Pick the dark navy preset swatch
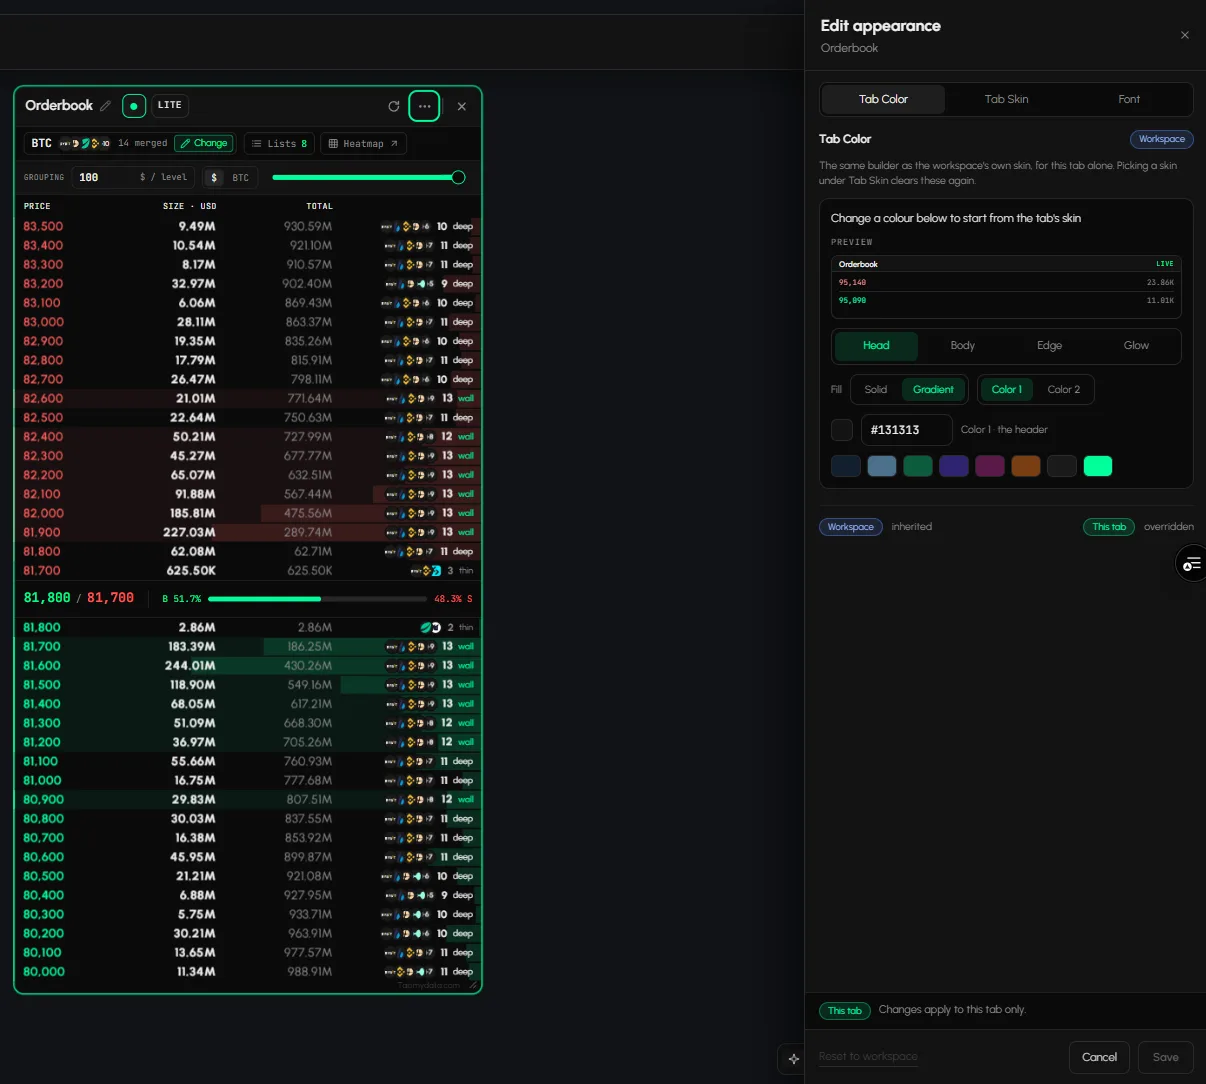 (846, 466)
